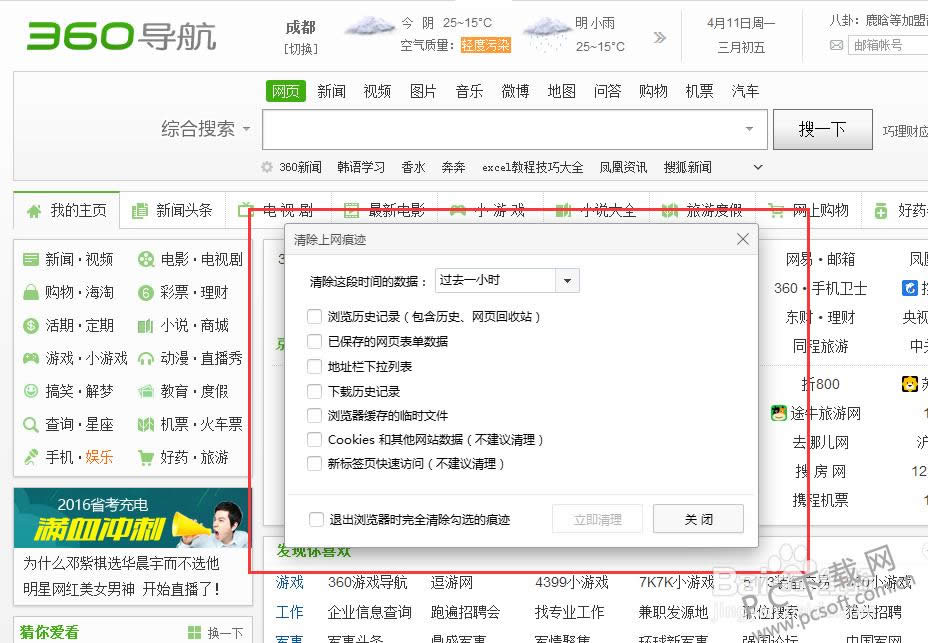The image size is (928, 643).
Task: Close the 清除上网痕迹 dialog with X
Action: coord(742,239)
